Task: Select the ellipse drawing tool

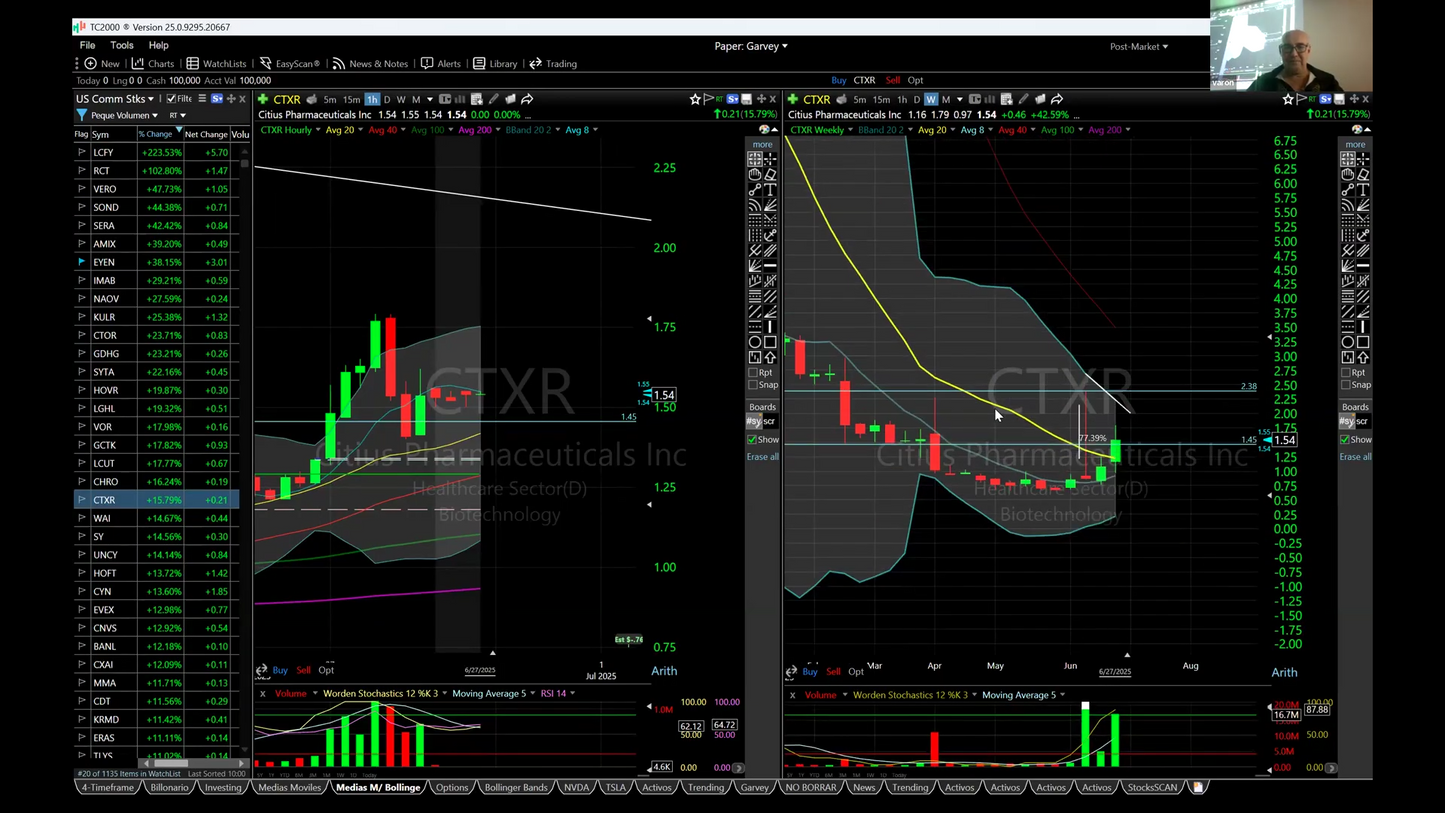Action: [x=755, y=342]
